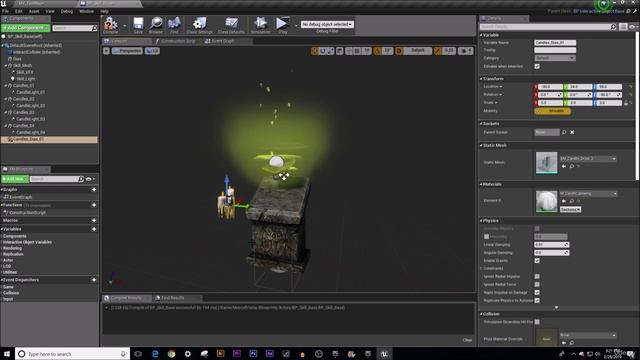The image size is (640, 360).
Task: Browse to Static Mesh asset magnifier icon
Action: [571, 167]
